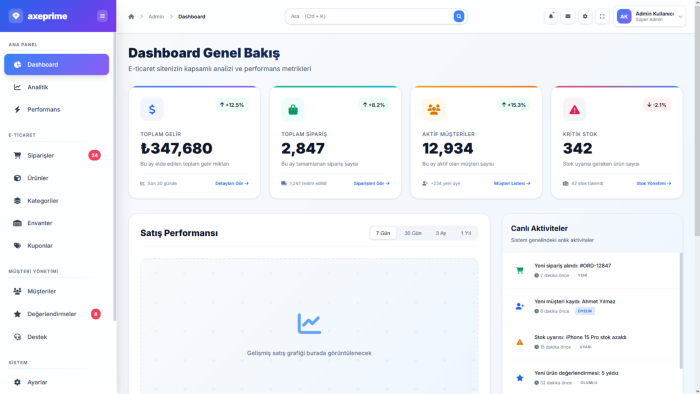
Task: Select the 7 Gün range tab
Action: click(x=383, y=233)
